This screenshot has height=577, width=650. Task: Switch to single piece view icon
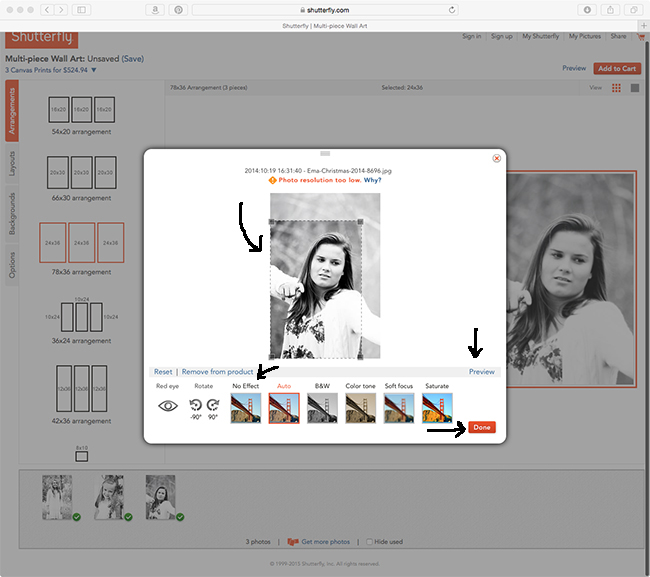(635, 88)
